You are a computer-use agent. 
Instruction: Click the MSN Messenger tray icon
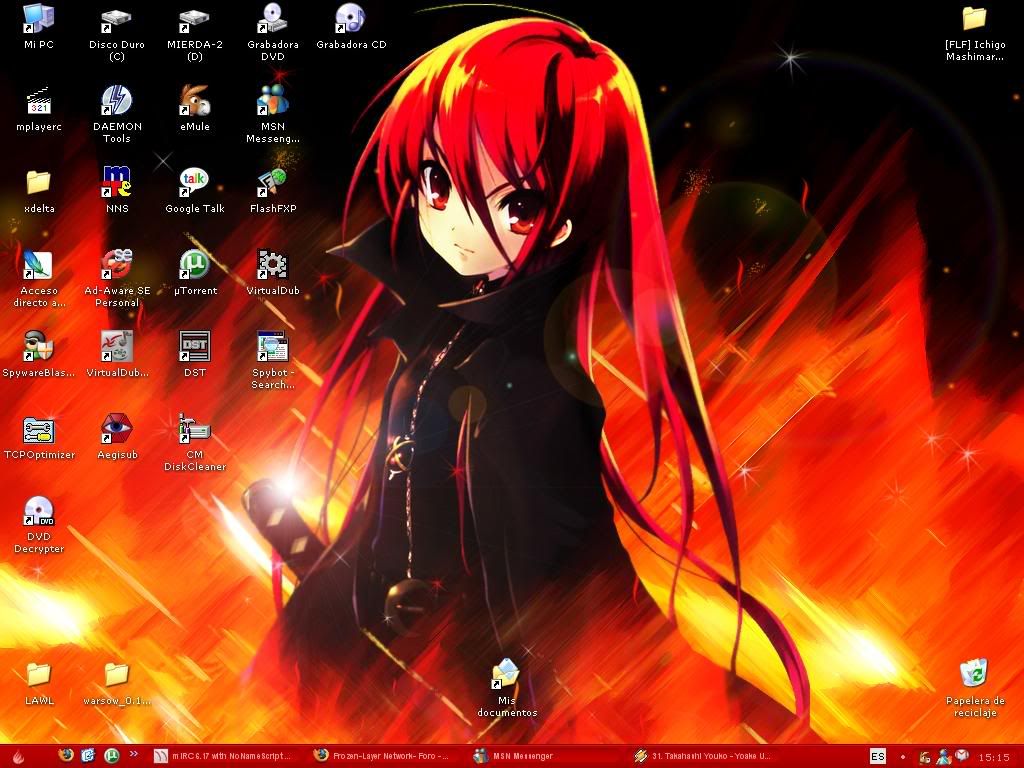tap(943, 757)
